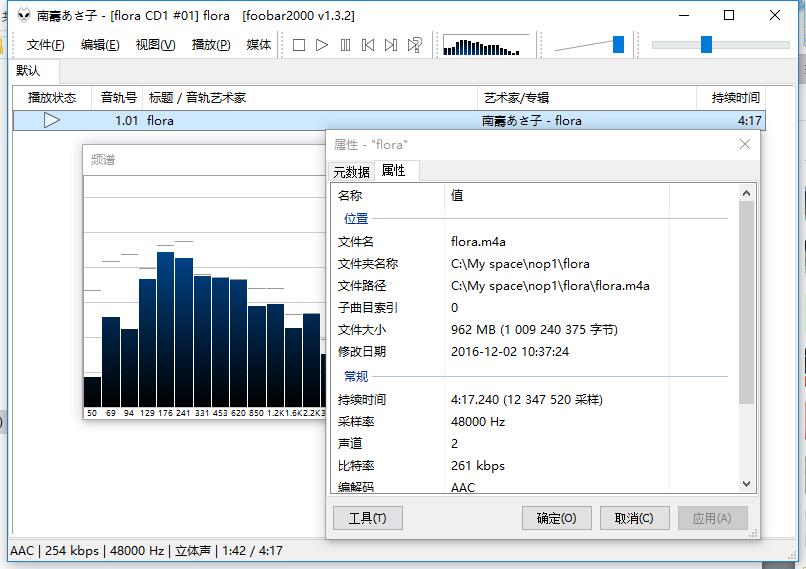Click the Stop playback button
This screenshot has width=806, height=569.
pos(298,45)
